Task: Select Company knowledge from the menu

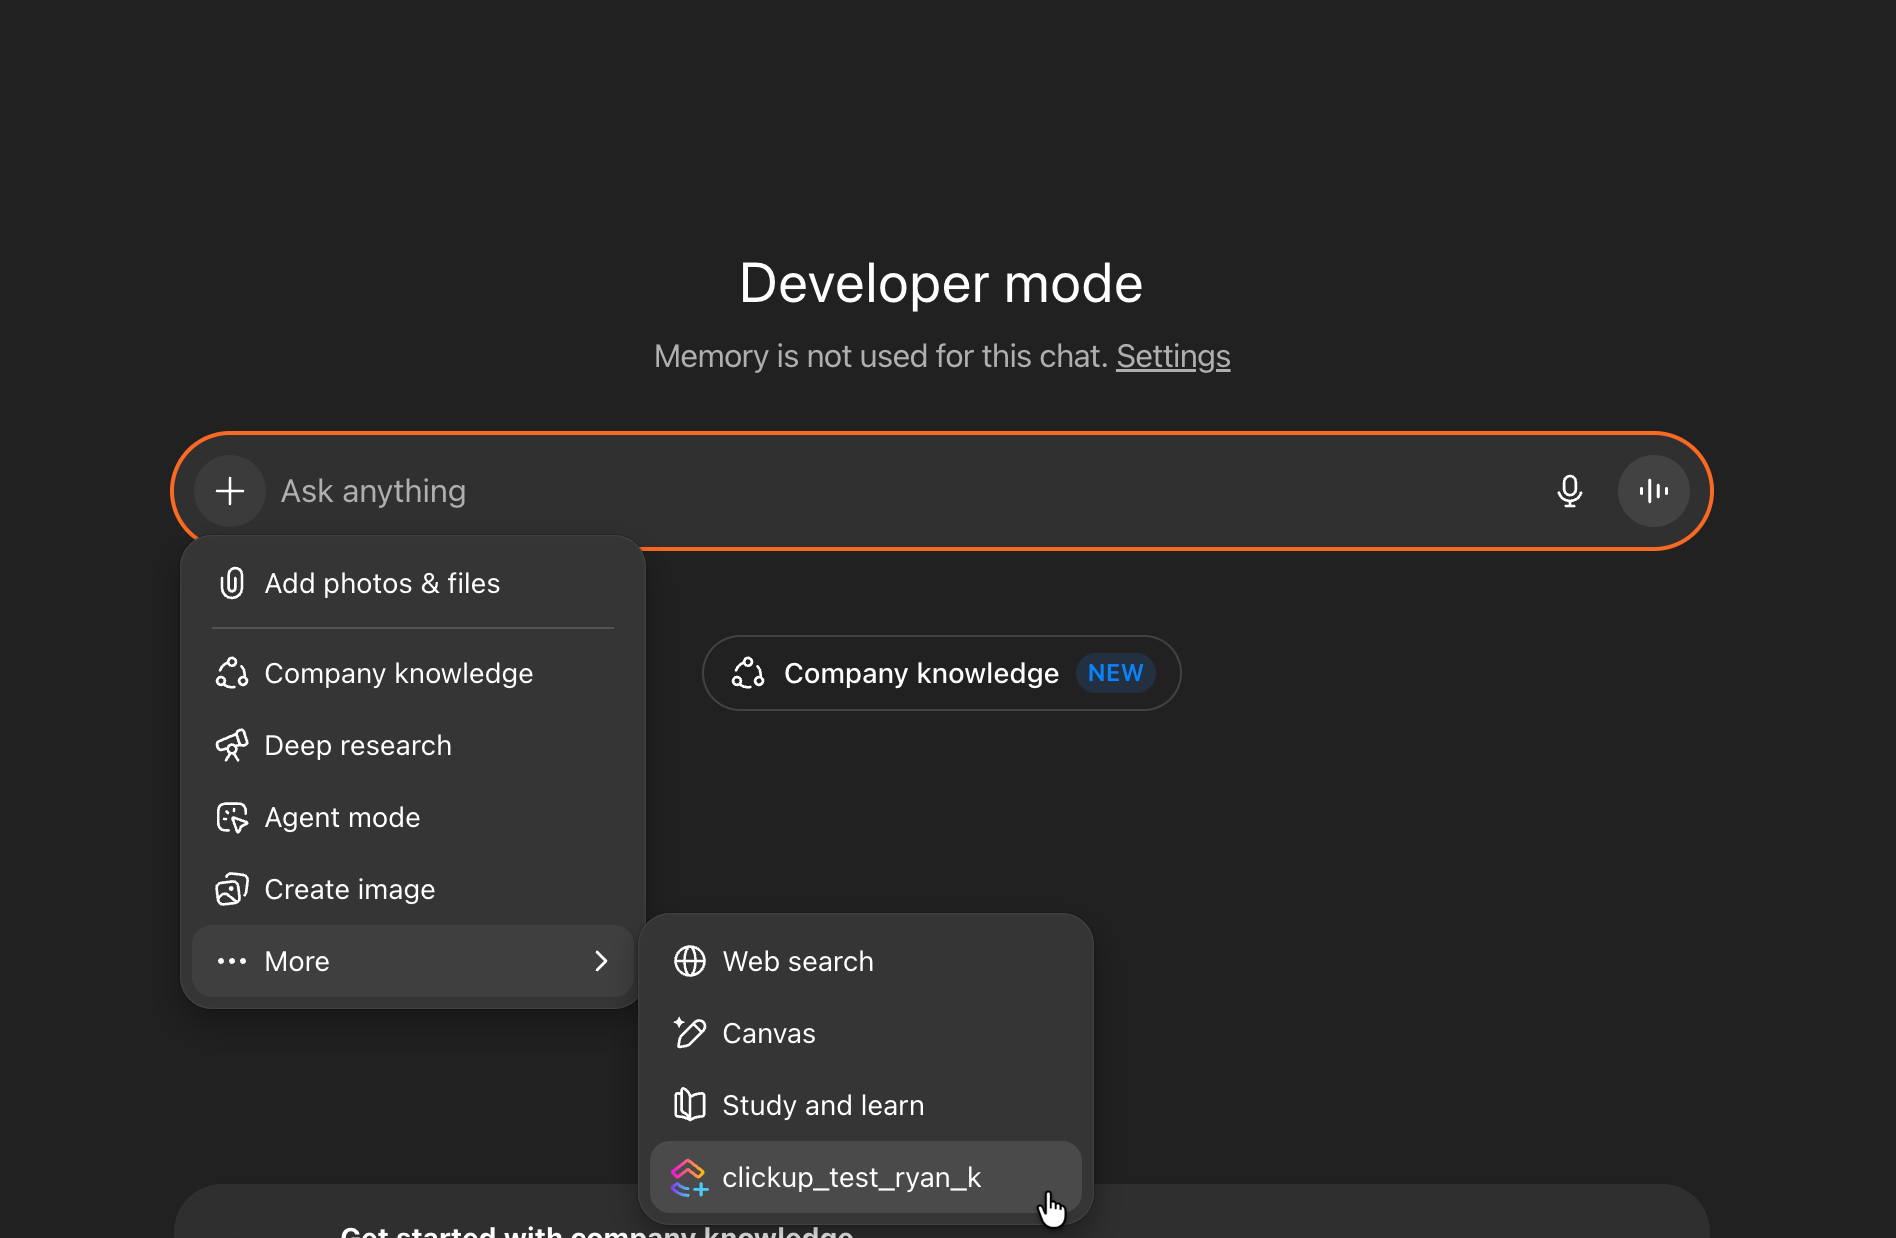Action: [398, 673]
